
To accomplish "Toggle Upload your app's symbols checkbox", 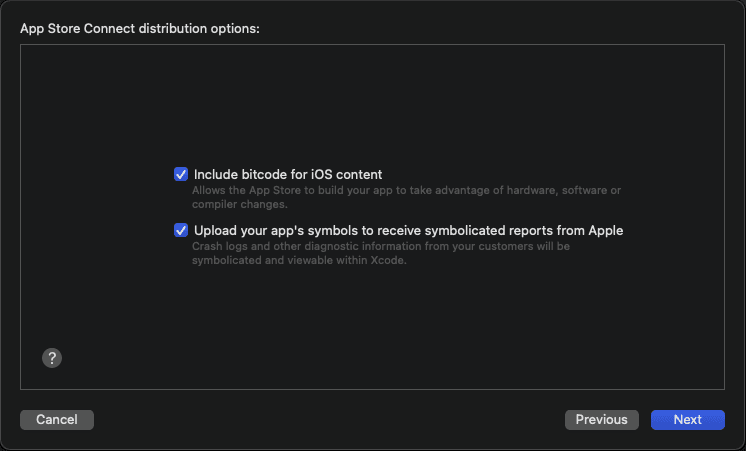I will pyautogui.click(x=181, y=230).
